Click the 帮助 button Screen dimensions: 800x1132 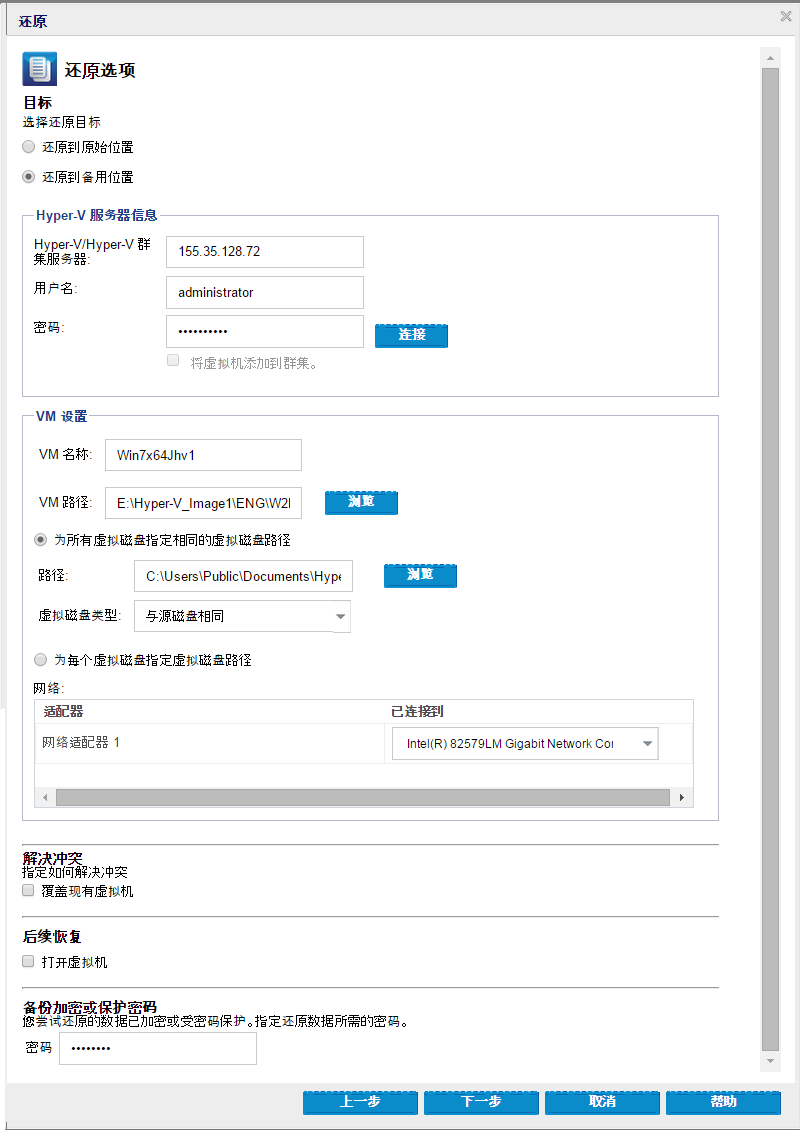click(x=723, y=1102)
